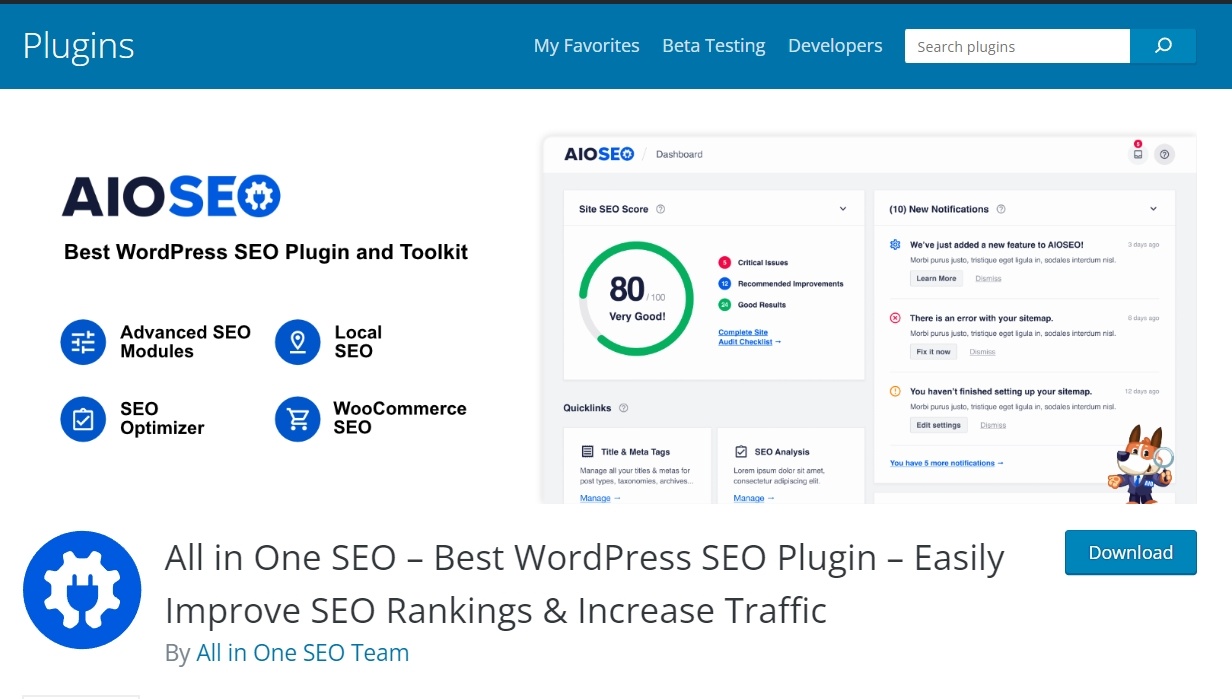Screen dimensions: 1232x699
Task: Click 'Best WordPress SEO Plugin and Toolkit' tagline
Action: [x=266, y=252]
